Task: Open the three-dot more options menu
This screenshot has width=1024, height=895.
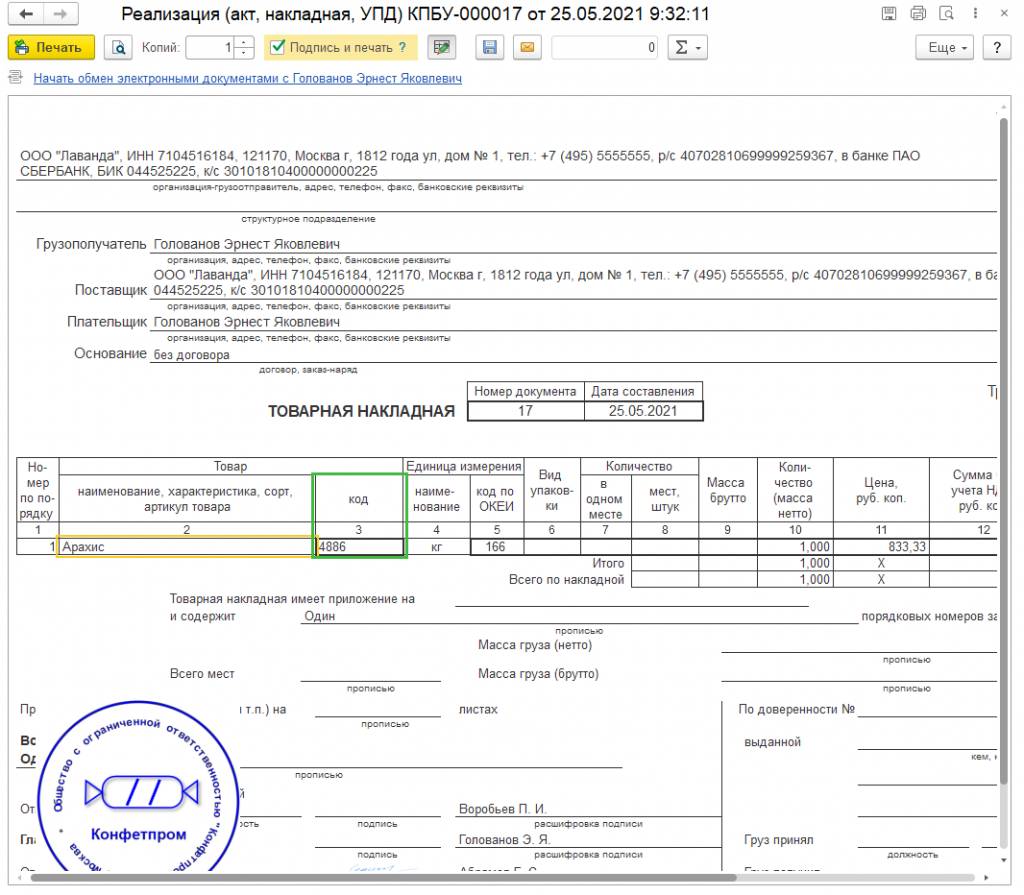Action: coord(975,13)
